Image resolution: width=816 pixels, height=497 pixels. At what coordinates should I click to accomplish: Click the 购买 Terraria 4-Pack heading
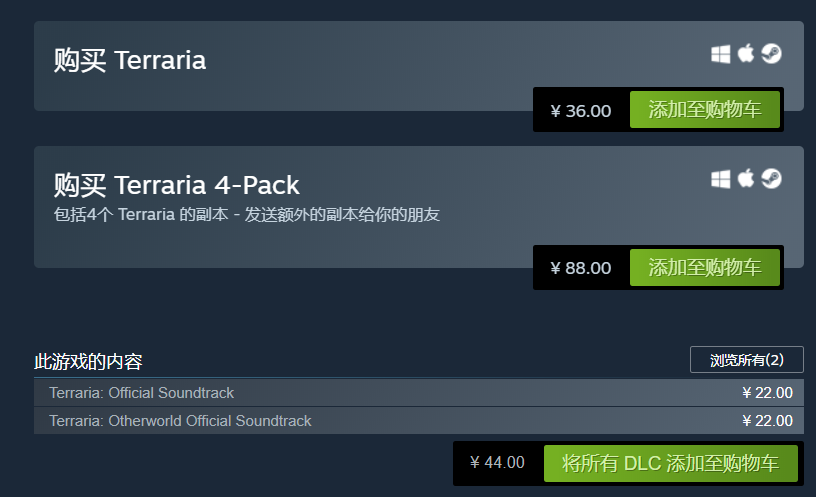click(176, 185)
